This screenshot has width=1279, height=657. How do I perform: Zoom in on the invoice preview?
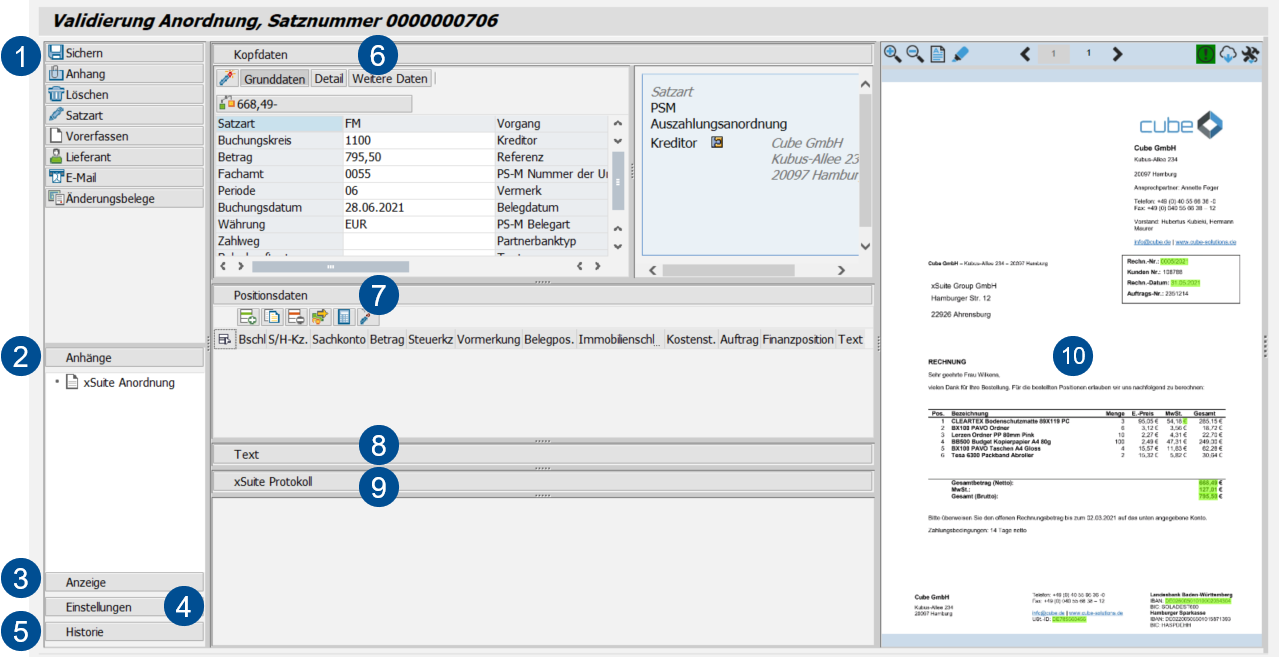tap(893, 54)
